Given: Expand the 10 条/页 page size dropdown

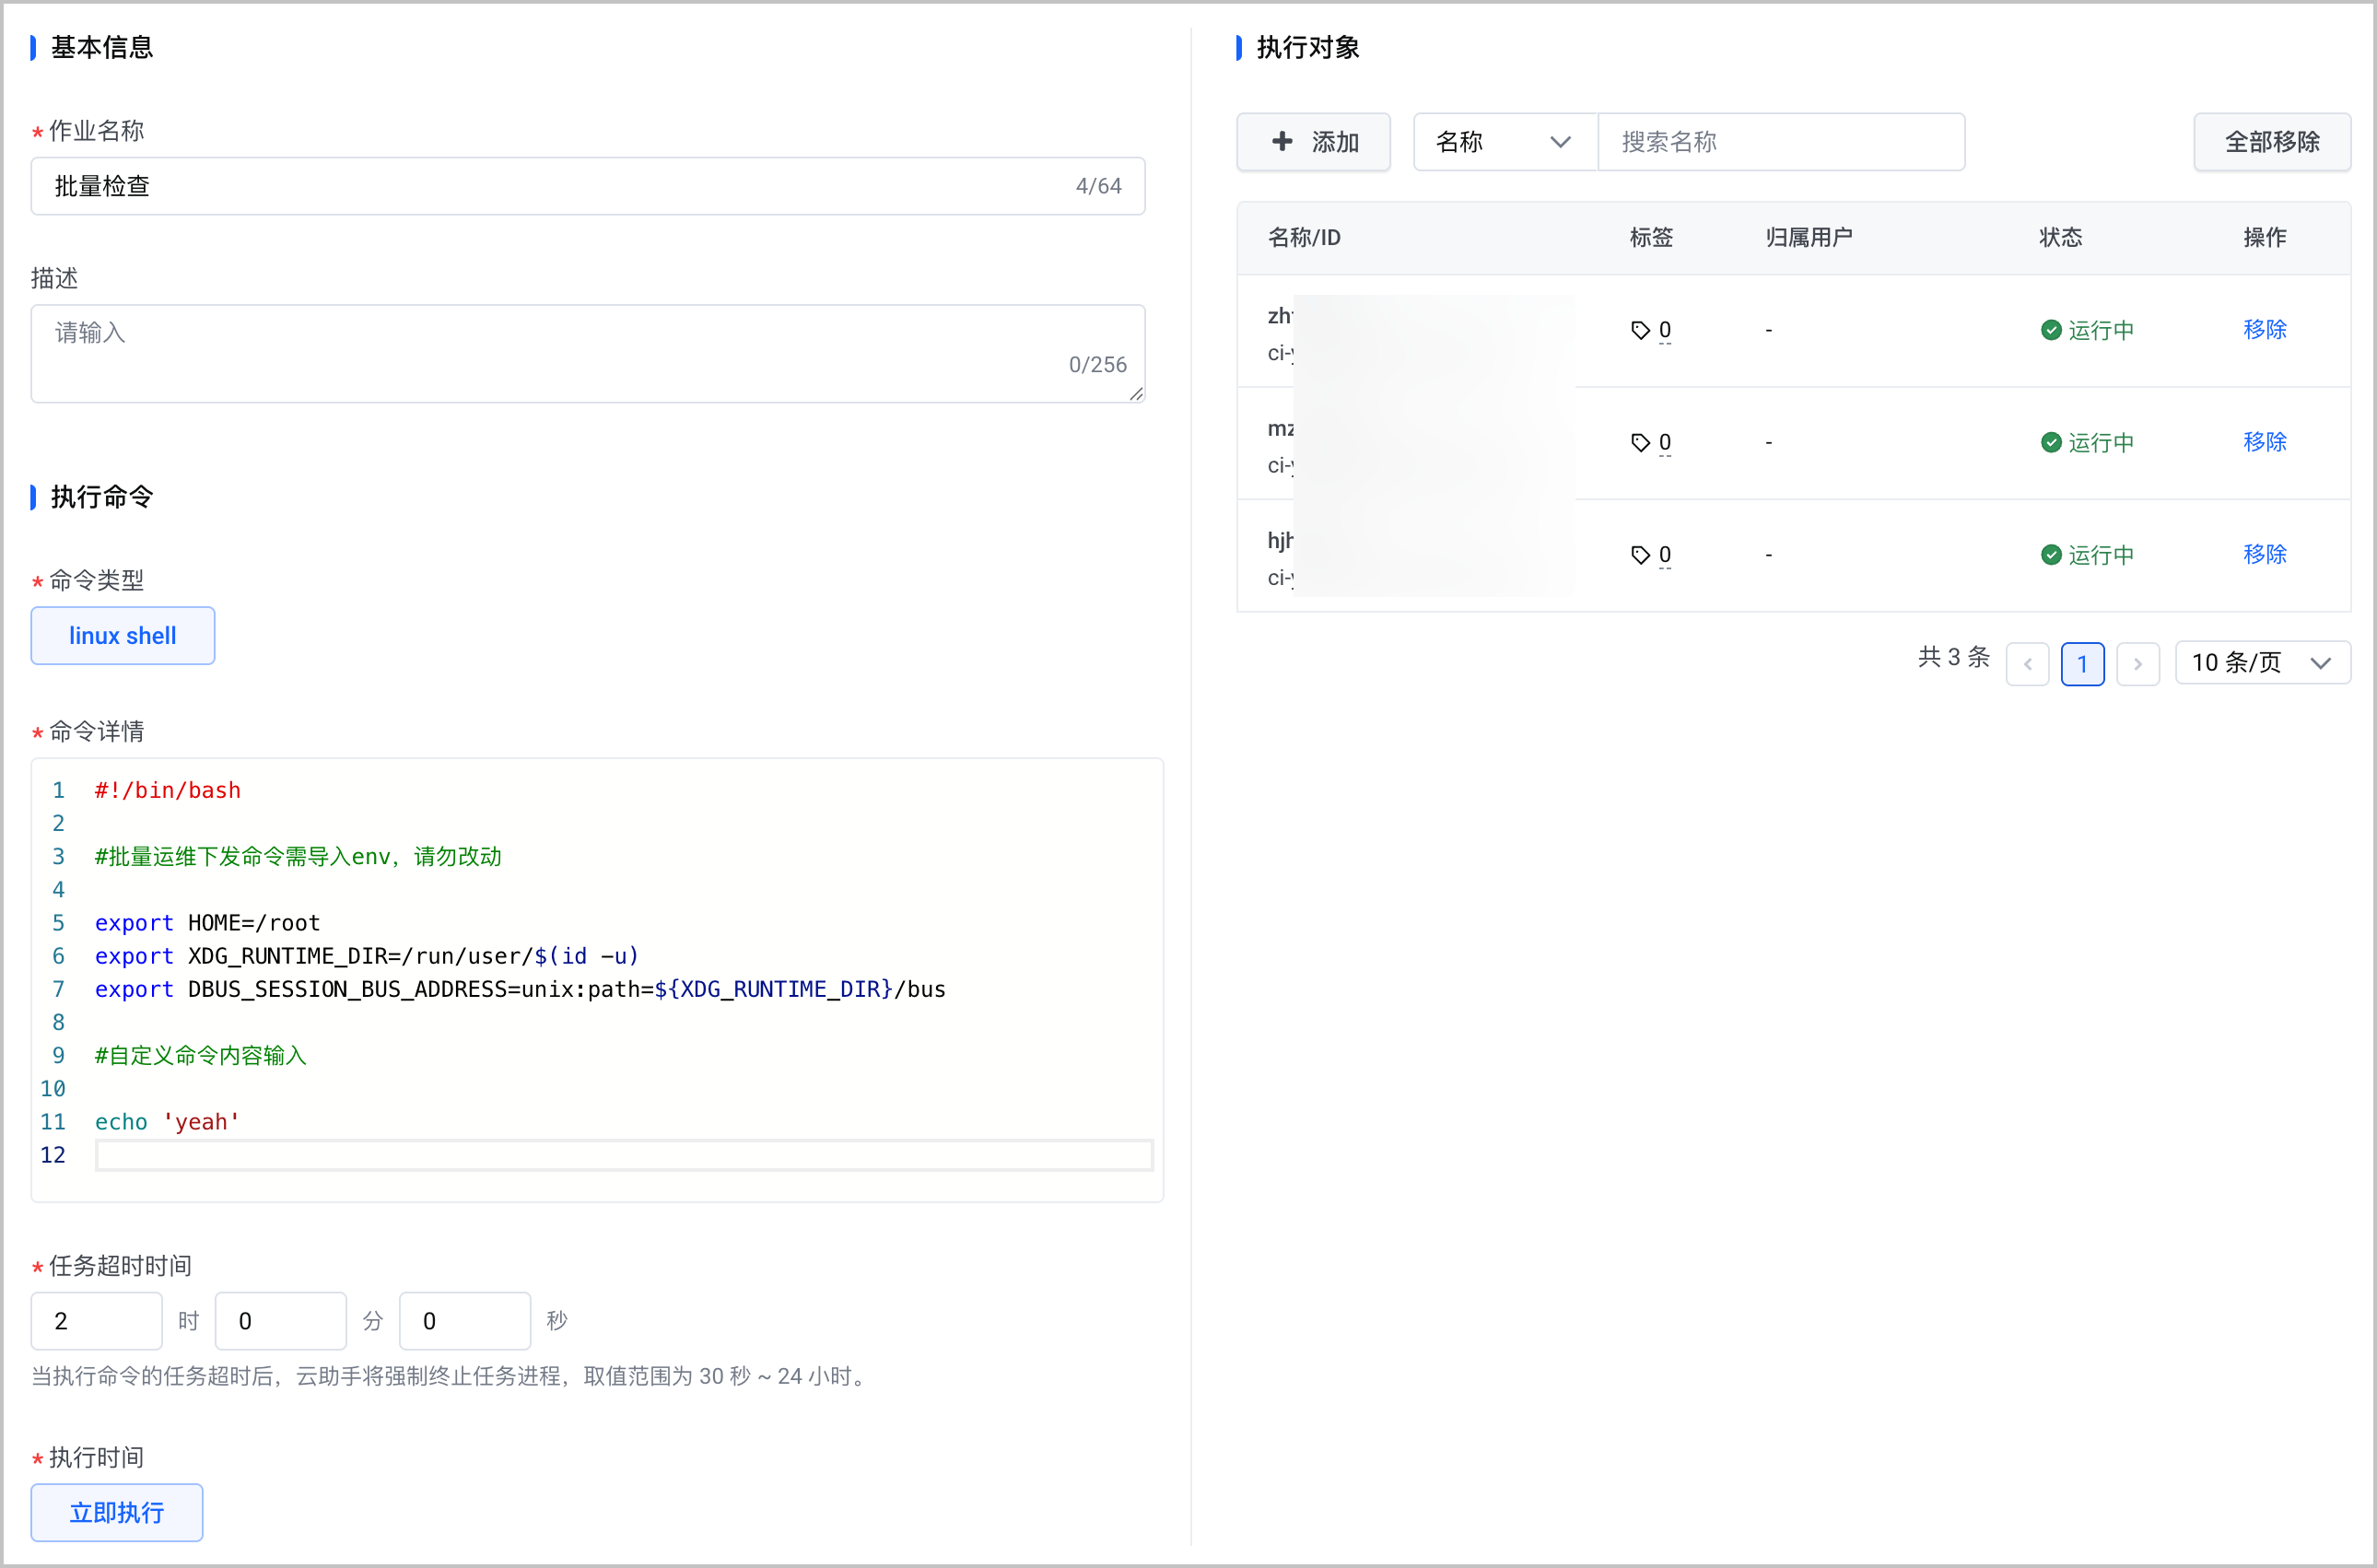Looking at the screenshot, I should pos(2262,663).
